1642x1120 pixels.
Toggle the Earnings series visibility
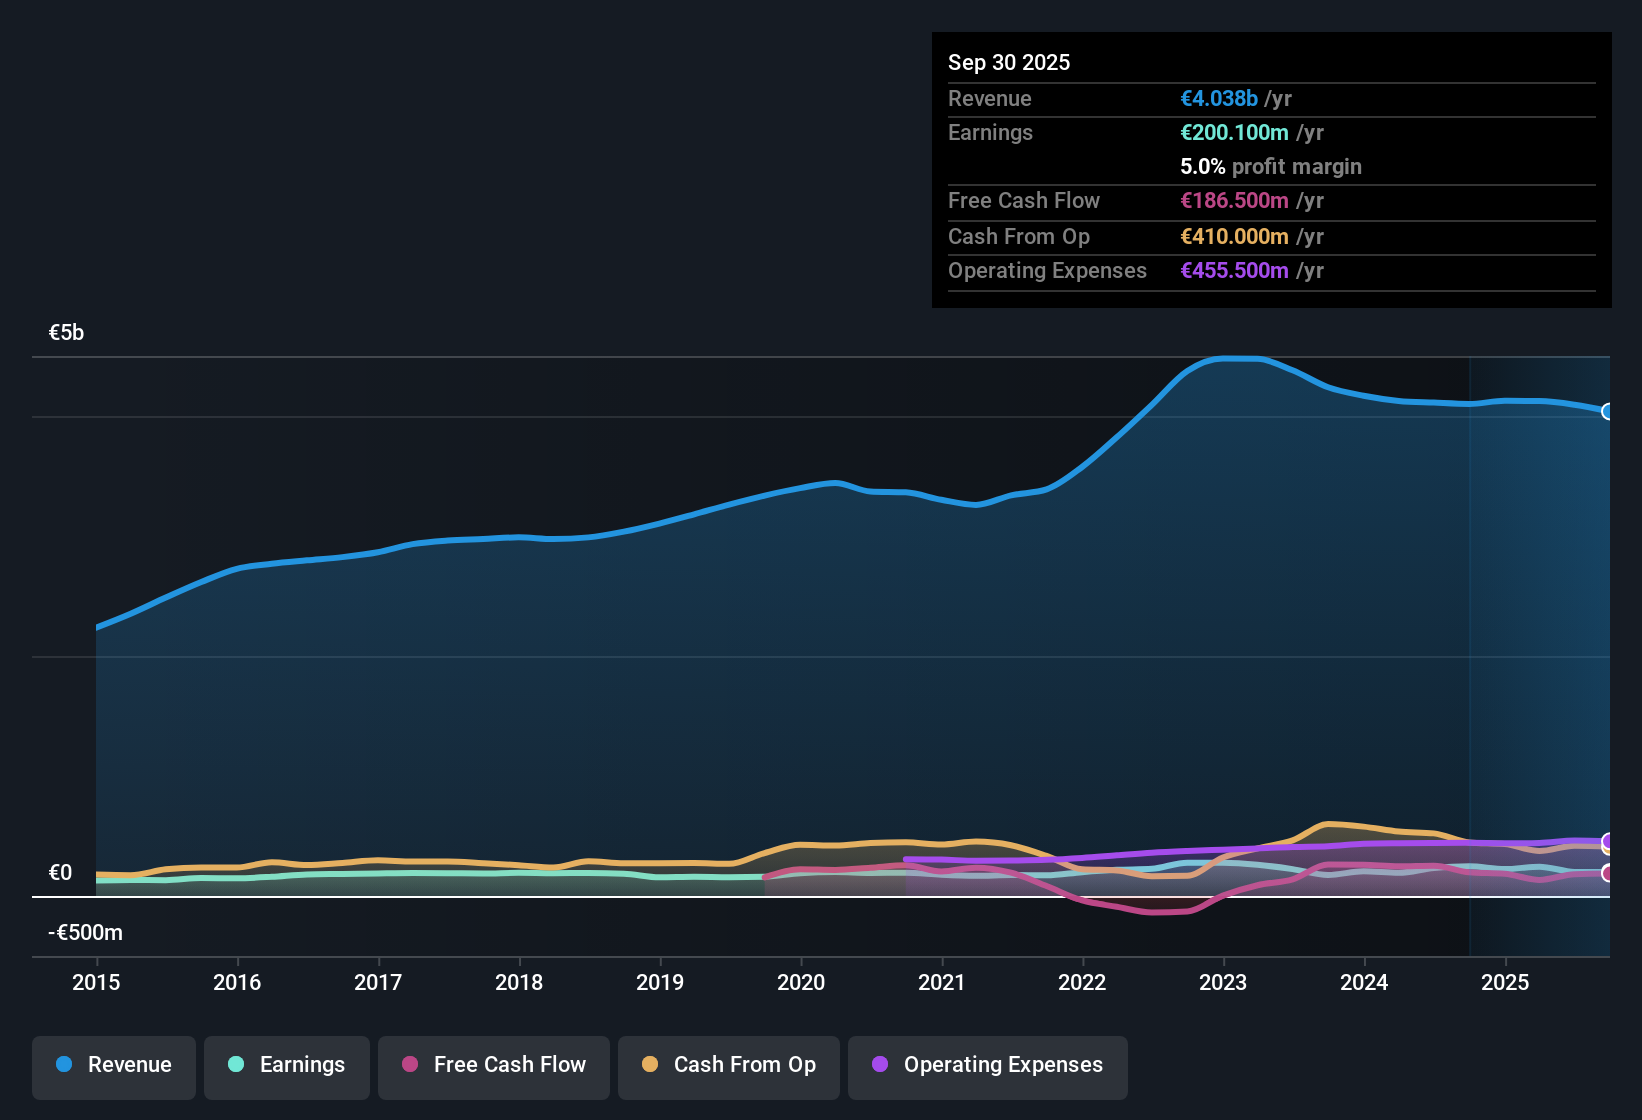click(x=286, y=1065)
